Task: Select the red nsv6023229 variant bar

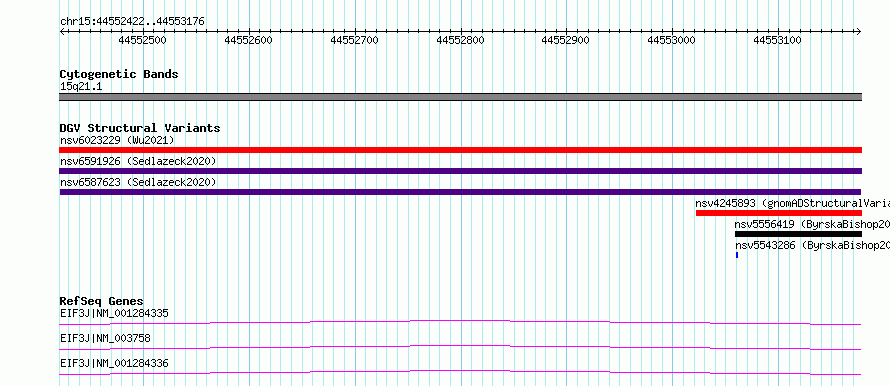Action: click(x=460, y=150)
